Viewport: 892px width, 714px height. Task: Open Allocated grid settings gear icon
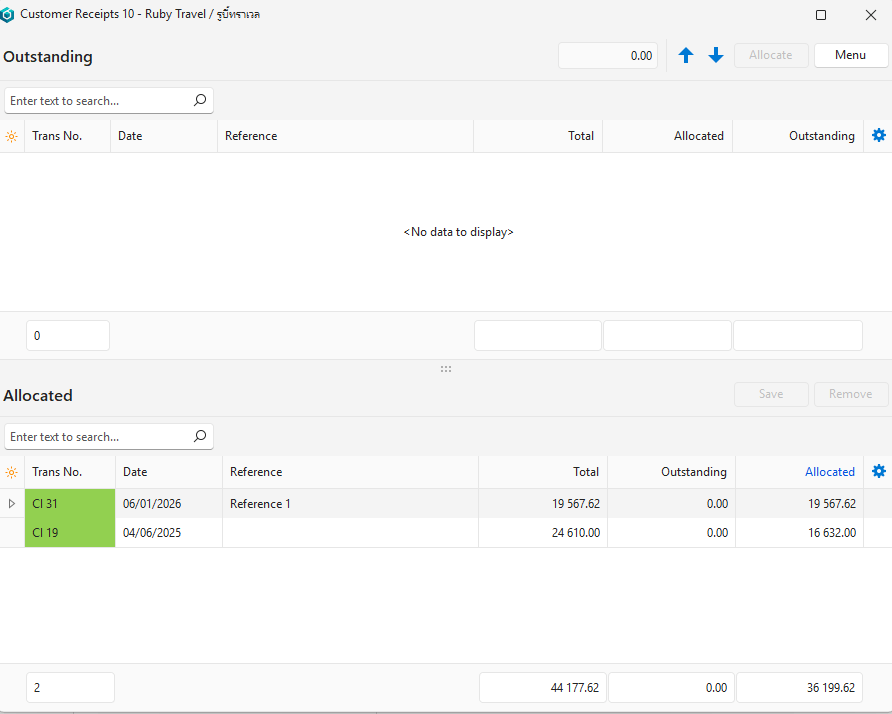tap(879, 472)
